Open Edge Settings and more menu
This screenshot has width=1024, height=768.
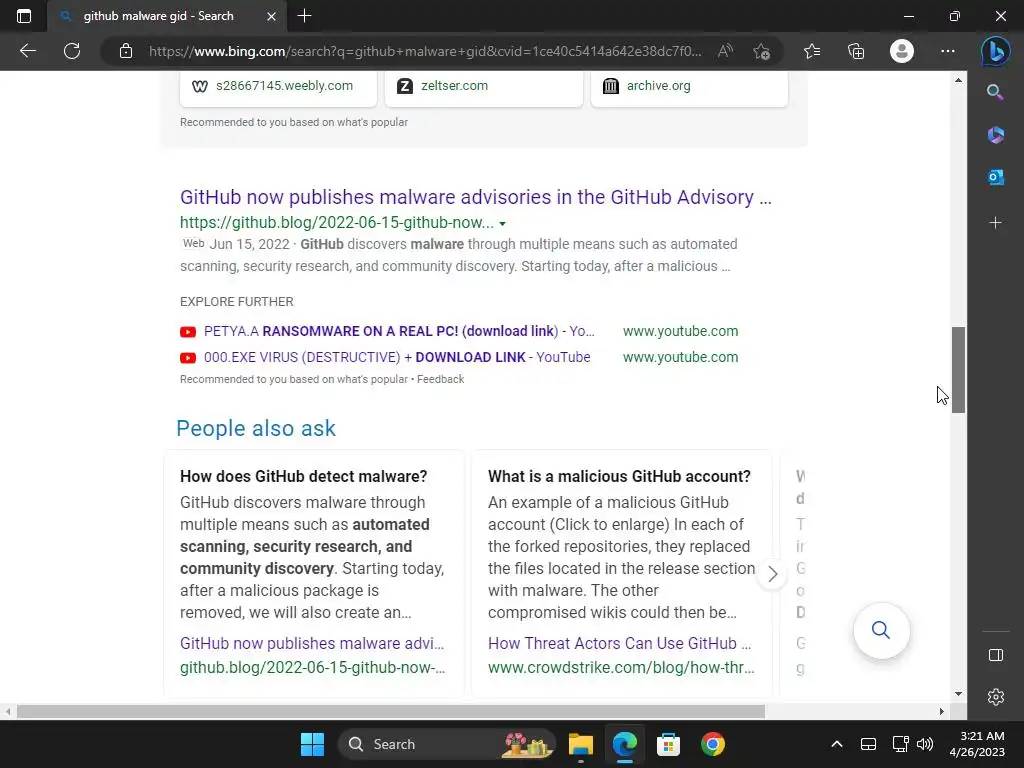[x=948, y=51]
